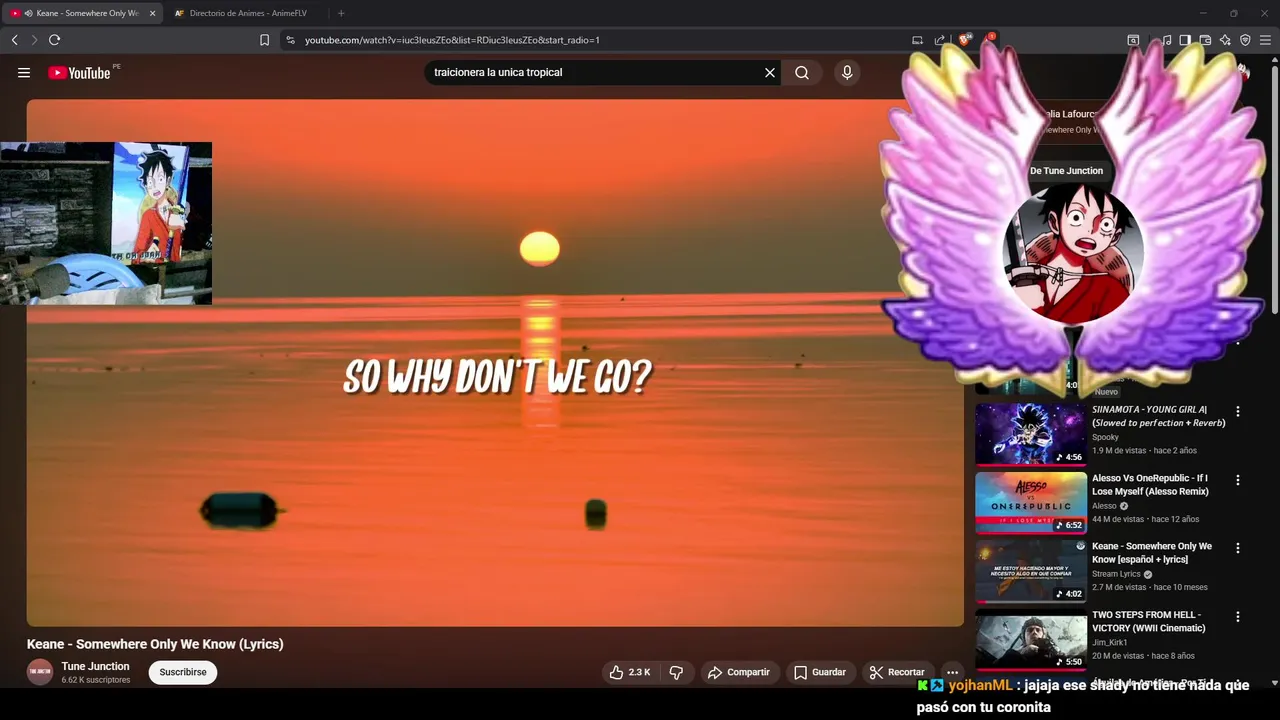Open the Stream Lyrics channel link
The width and height of the screenshot is (1280, 720).
tap(1116, 574)
